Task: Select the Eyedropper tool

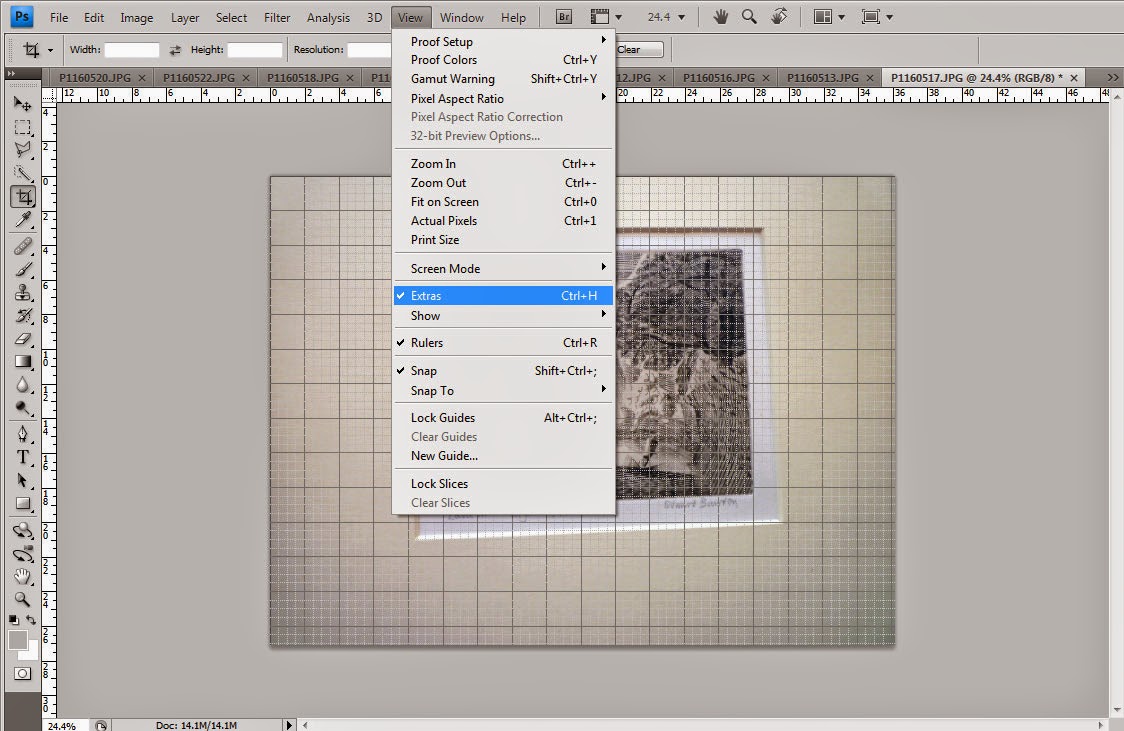Action: coord(23,219)
